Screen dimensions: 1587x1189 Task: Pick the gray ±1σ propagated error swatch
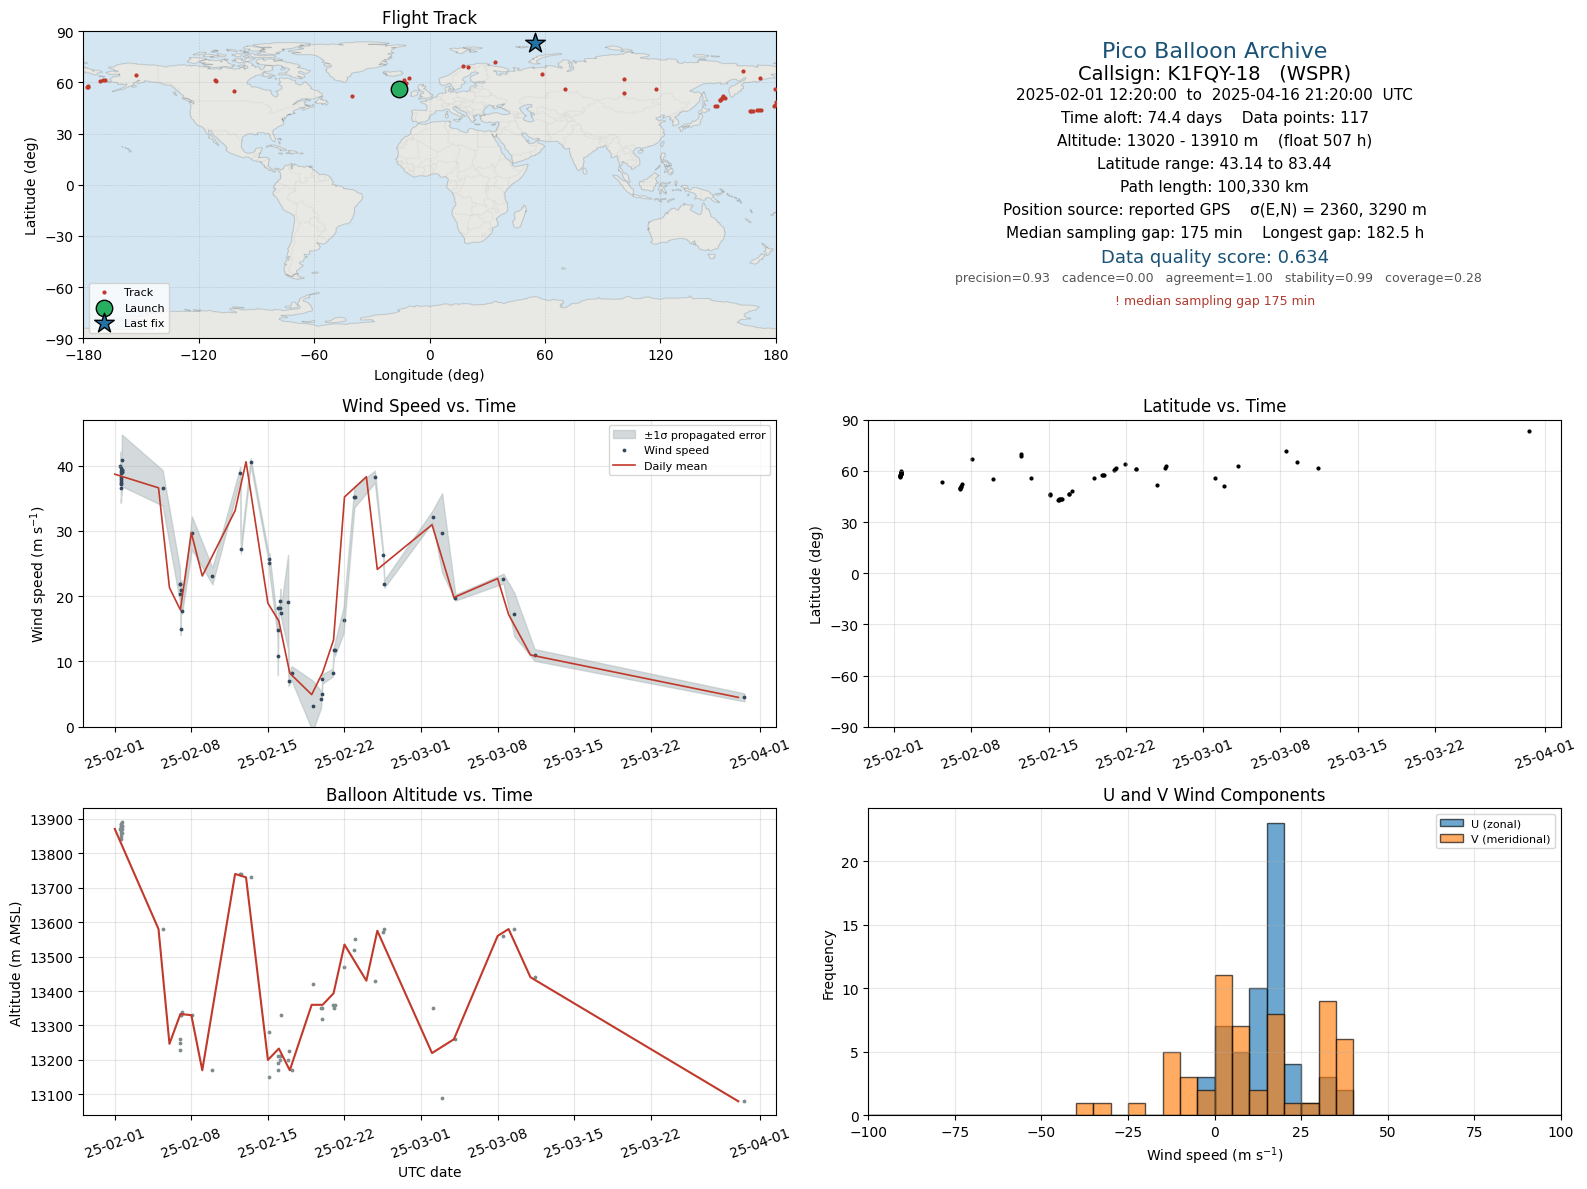click(624, 435)
